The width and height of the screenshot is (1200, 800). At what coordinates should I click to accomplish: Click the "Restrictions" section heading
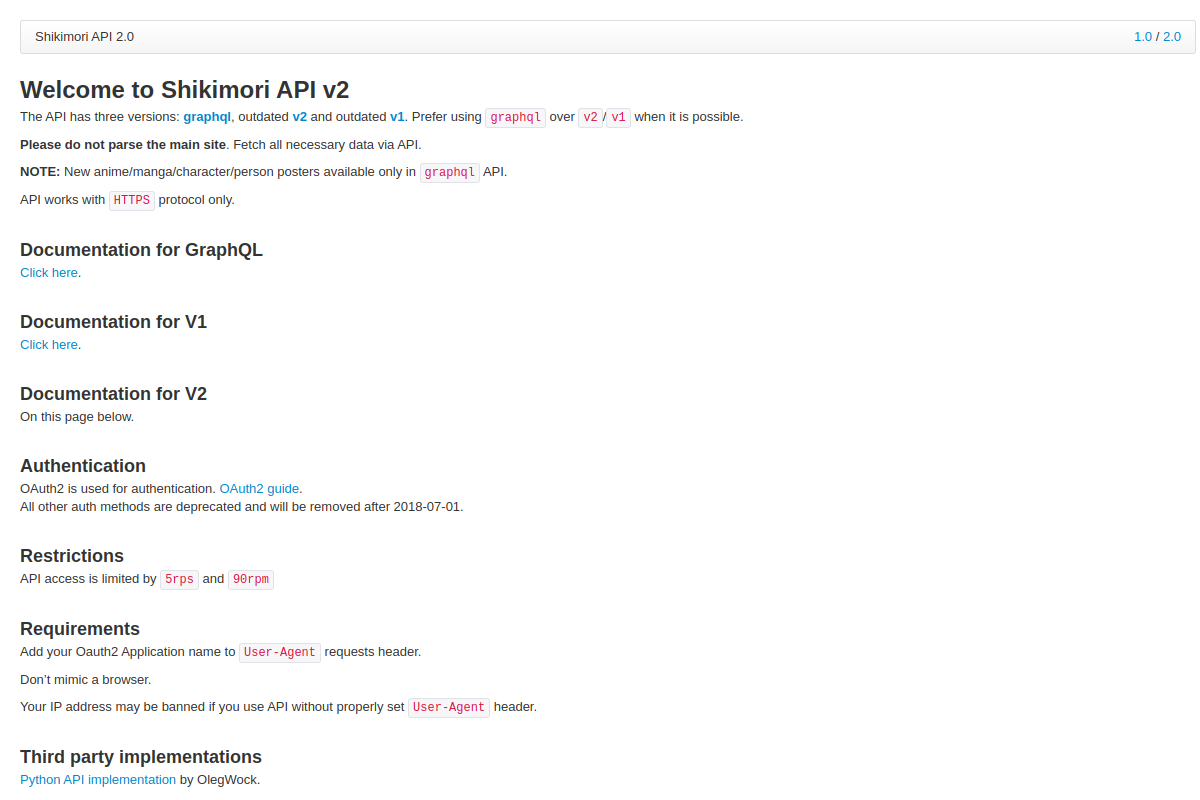[72, 556]
